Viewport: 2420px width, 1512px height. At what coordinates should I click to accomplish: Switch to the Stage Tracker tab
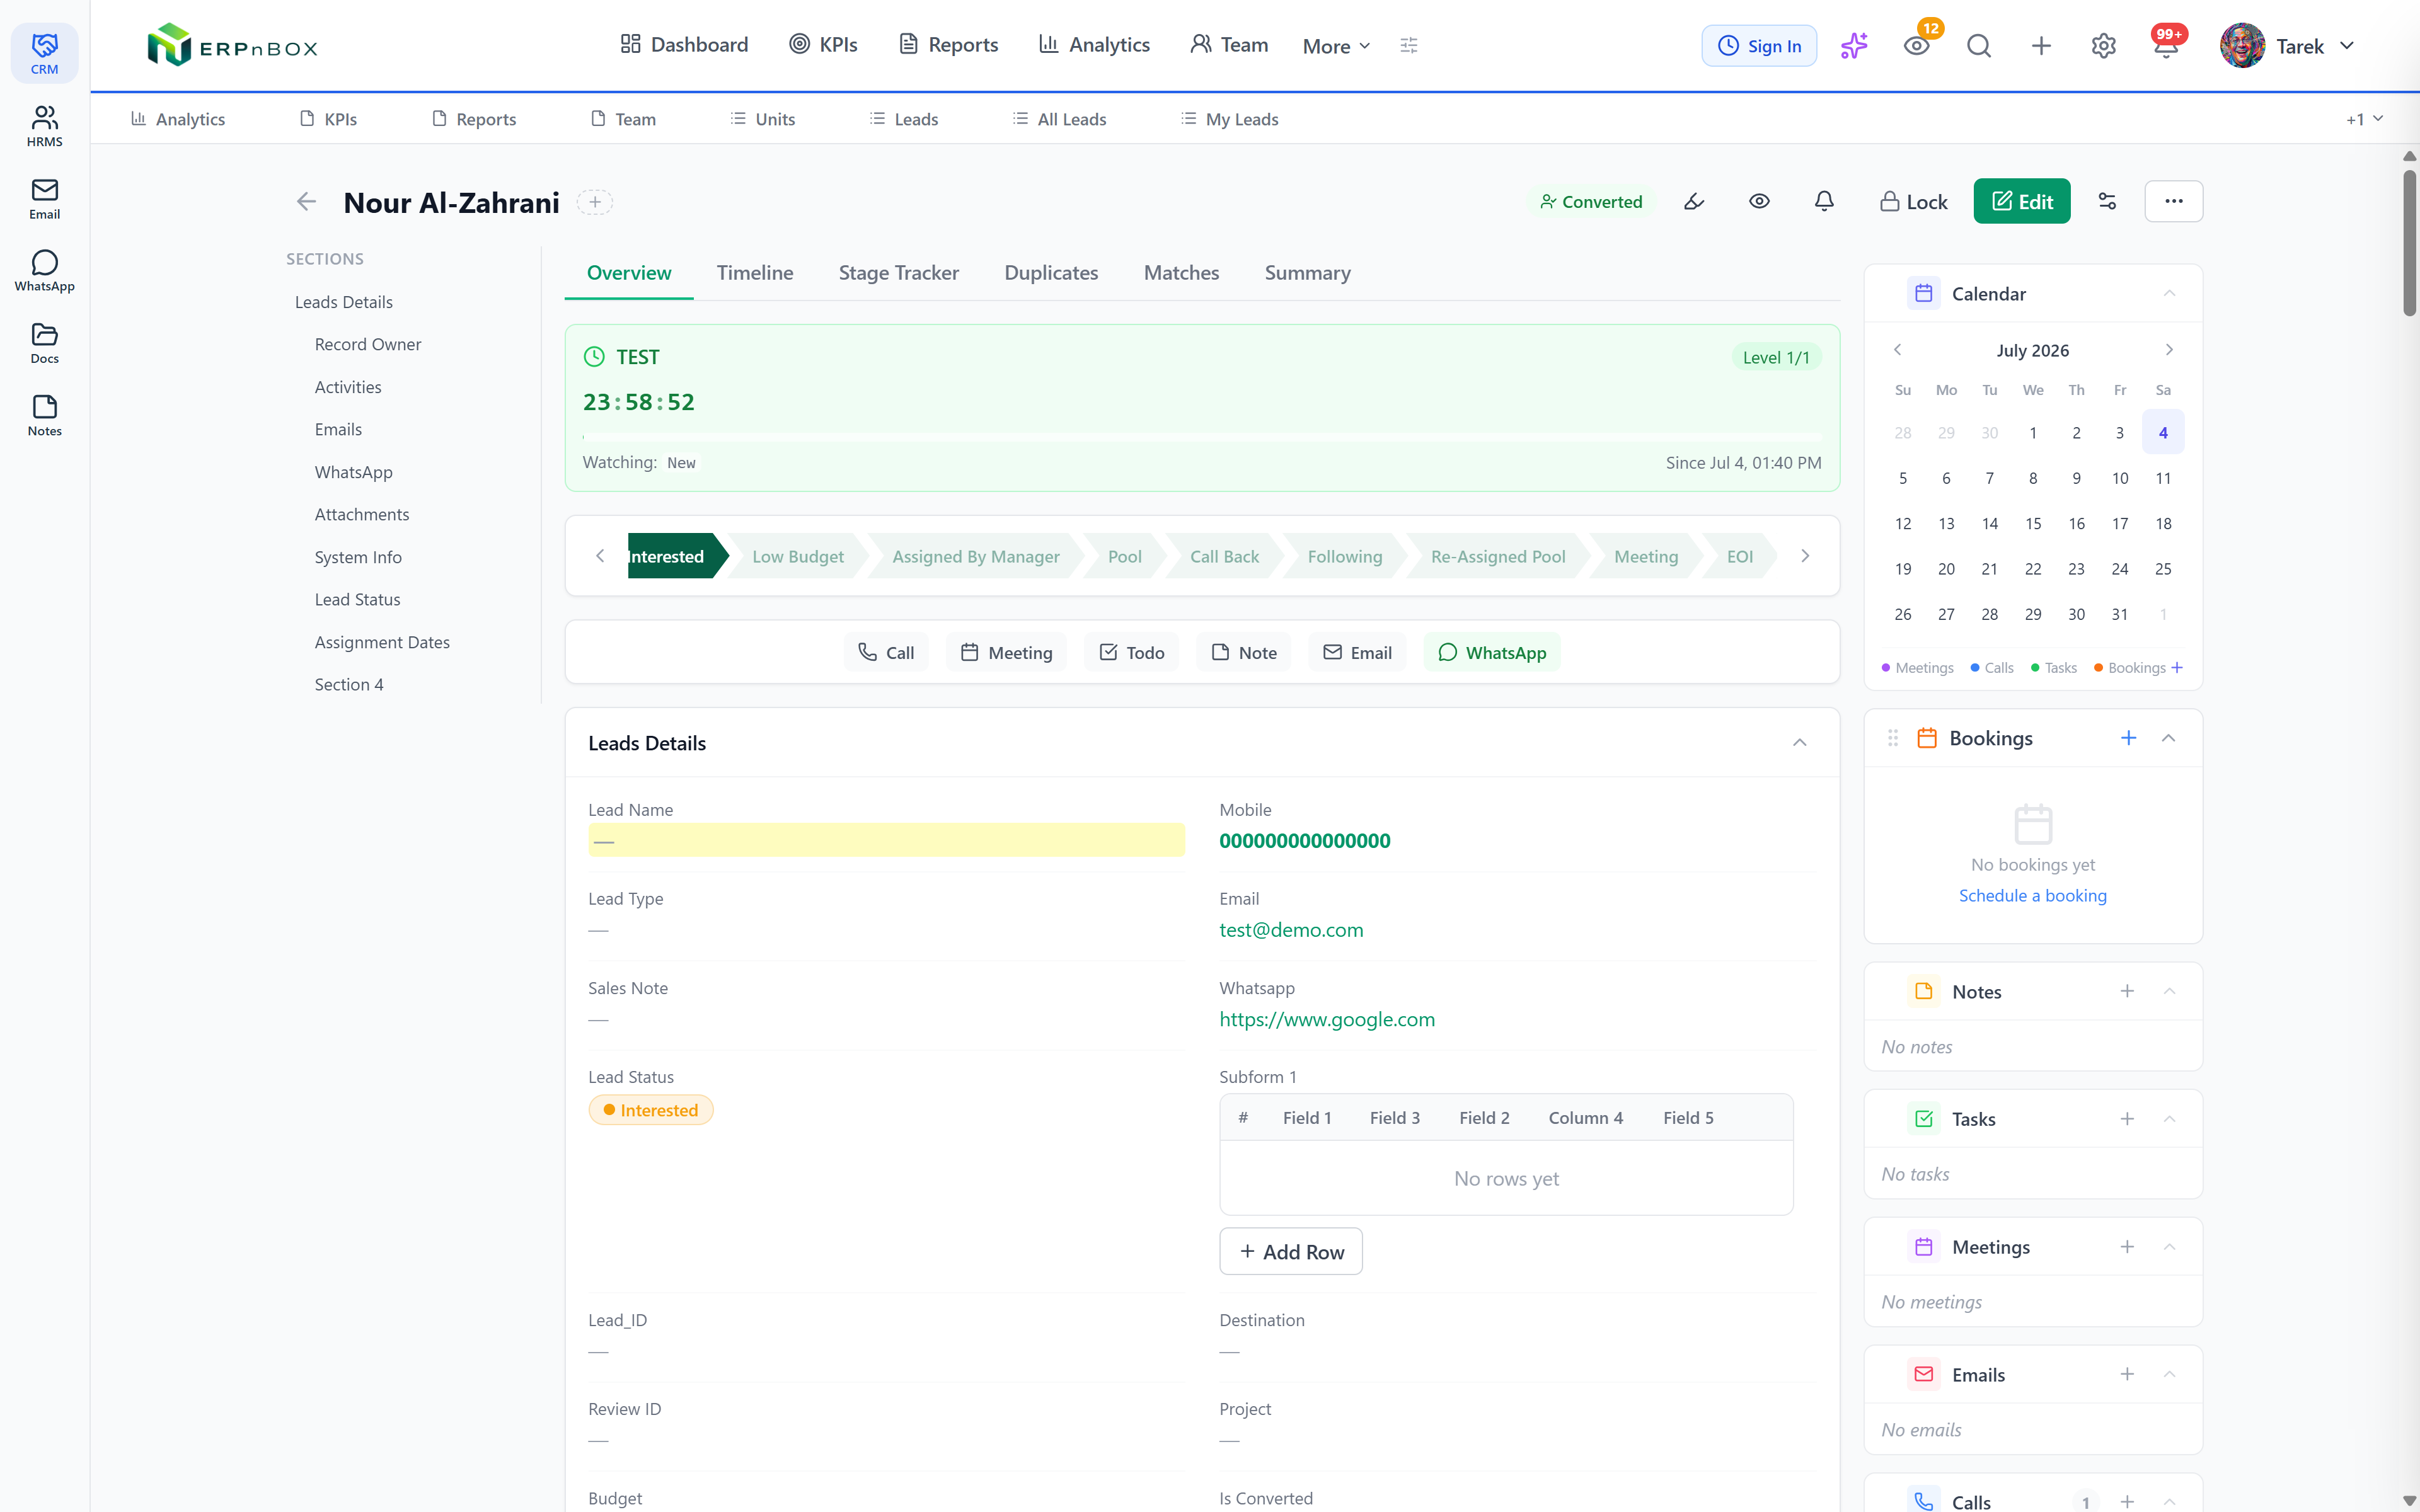pos(898,273)
